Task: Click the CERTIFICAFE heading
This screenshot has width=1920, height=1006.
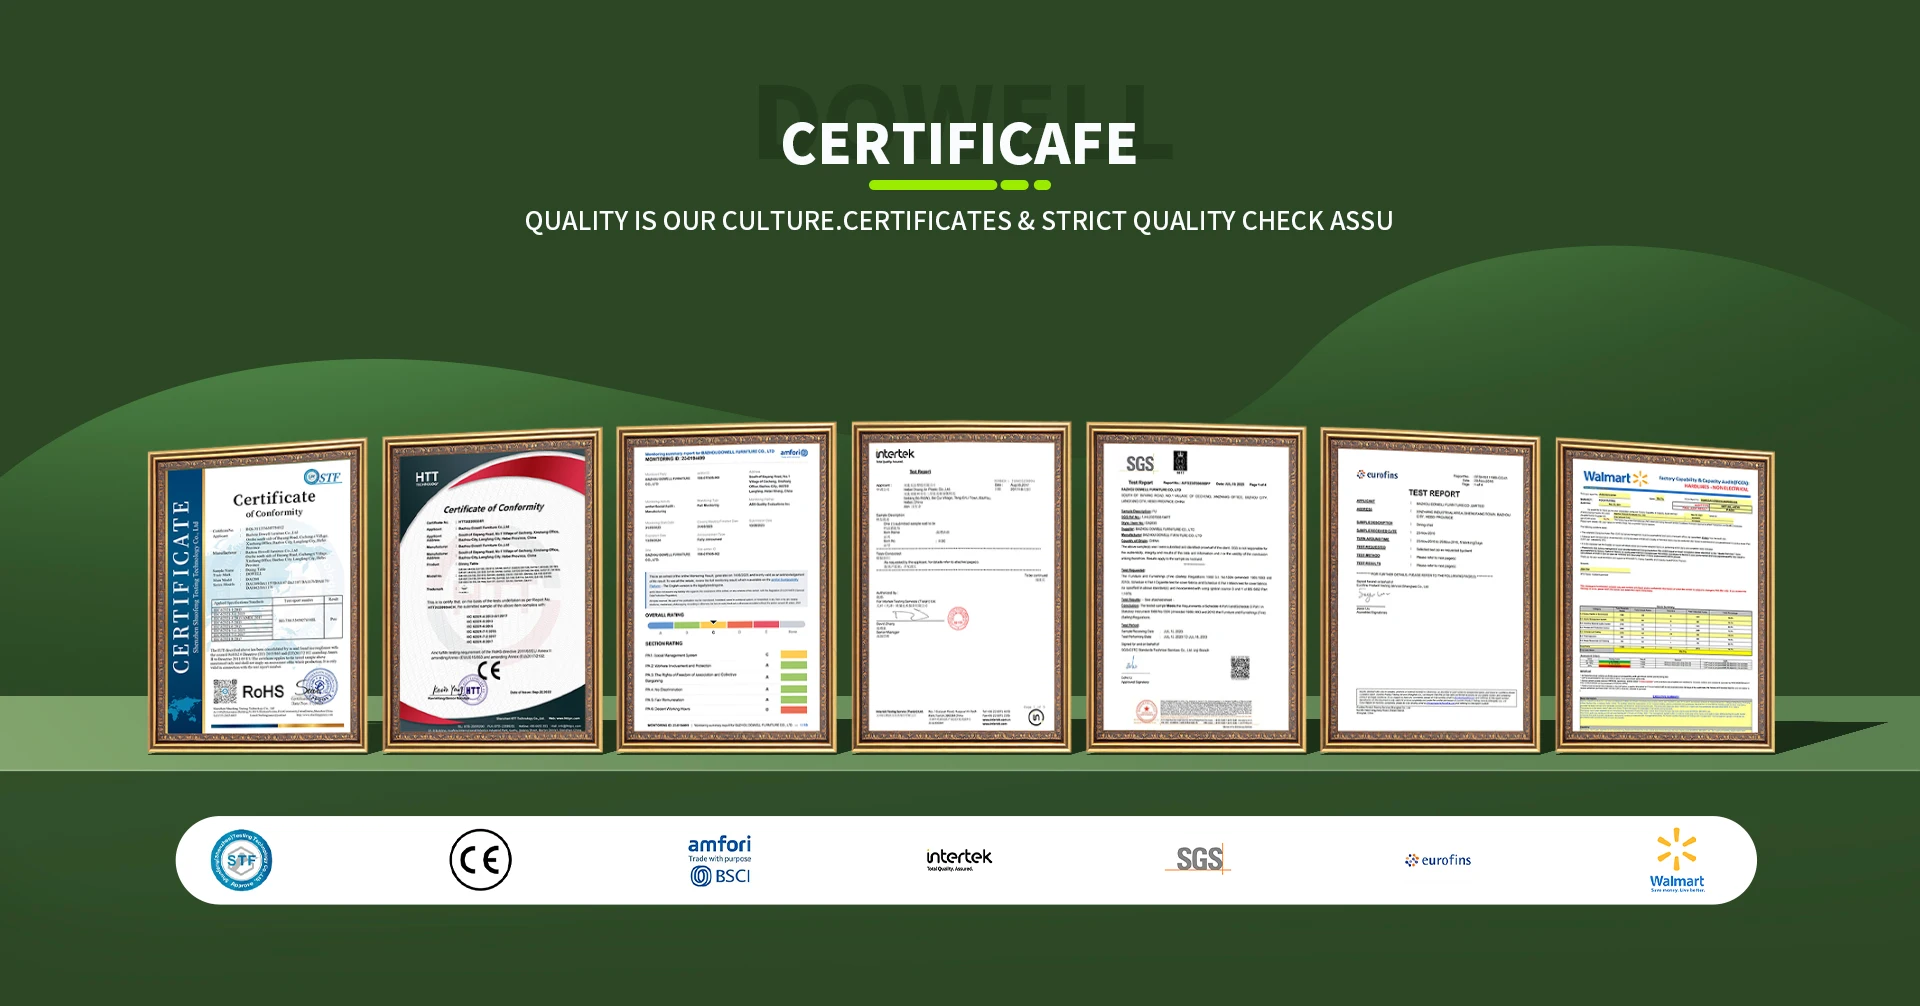Action: pyautogui.click(x=959, y=144)
